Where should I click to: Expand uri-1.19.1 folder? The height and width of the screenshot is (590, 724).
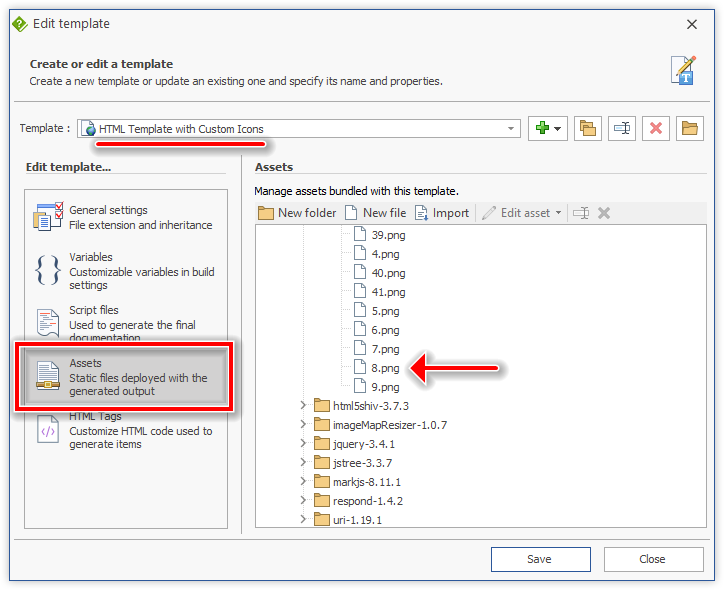click(x=303, y=519)
